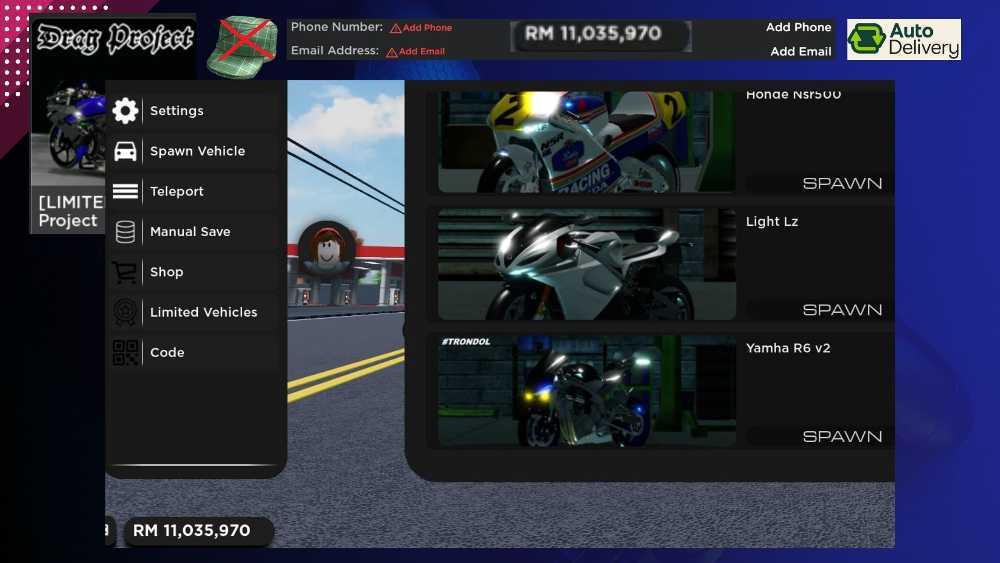The image size is (1000, 563).
Task: Click the Yamaha R6 v2 thumbnail
Action: tap(587, 391)
